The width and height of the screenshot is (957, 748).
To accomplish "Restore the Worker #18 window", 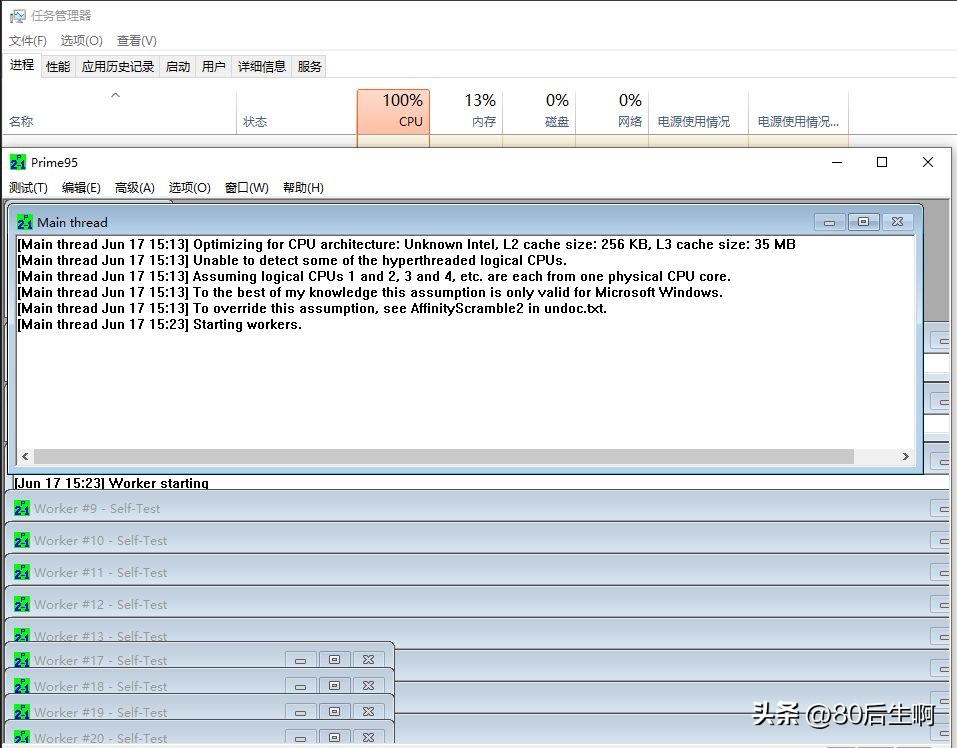I will (x=334, y=686).
